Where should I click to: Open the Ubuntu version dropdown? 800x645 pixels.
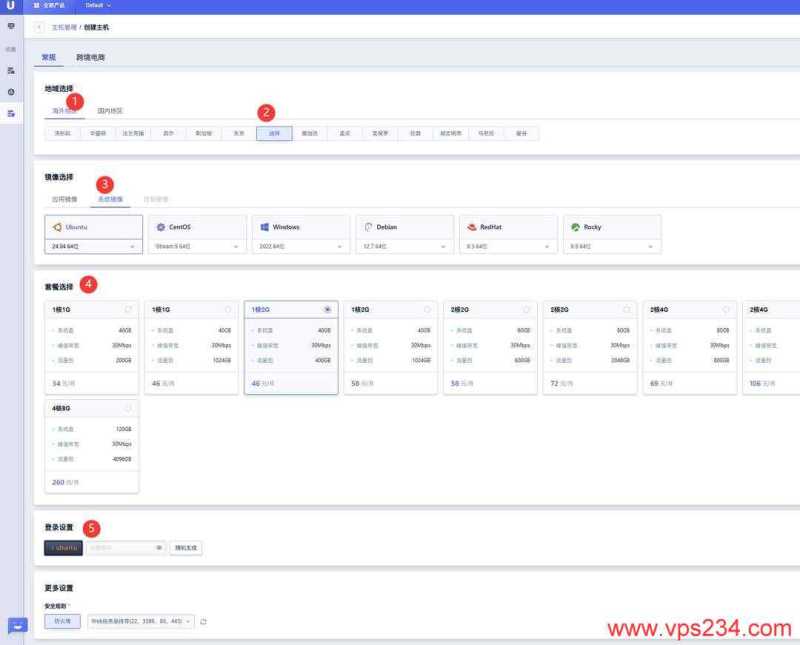click(91, 246)
